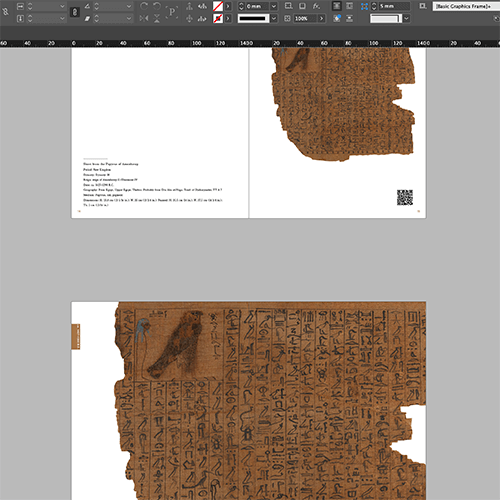Screen dimensions: 500x500
Task: Open the corner shape dropdown arrow
Action: (x=406, y=18)
